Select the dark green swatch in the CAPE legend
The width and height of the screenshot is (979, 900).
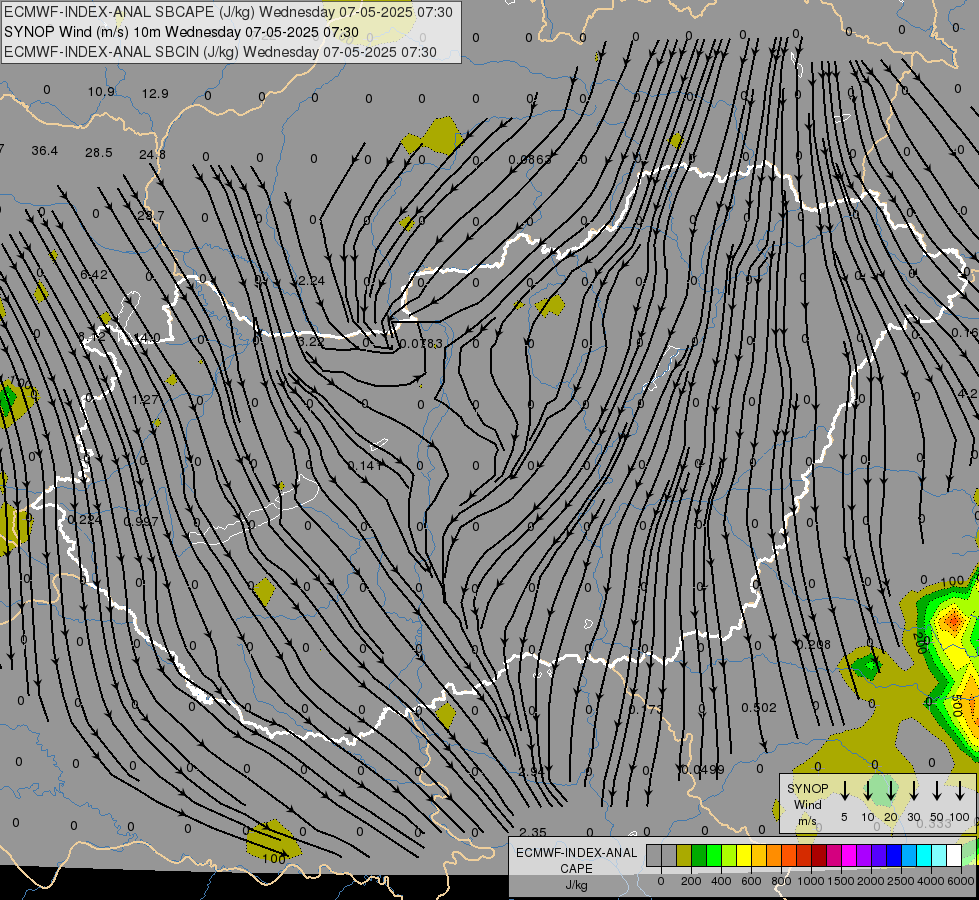(699, 855)
